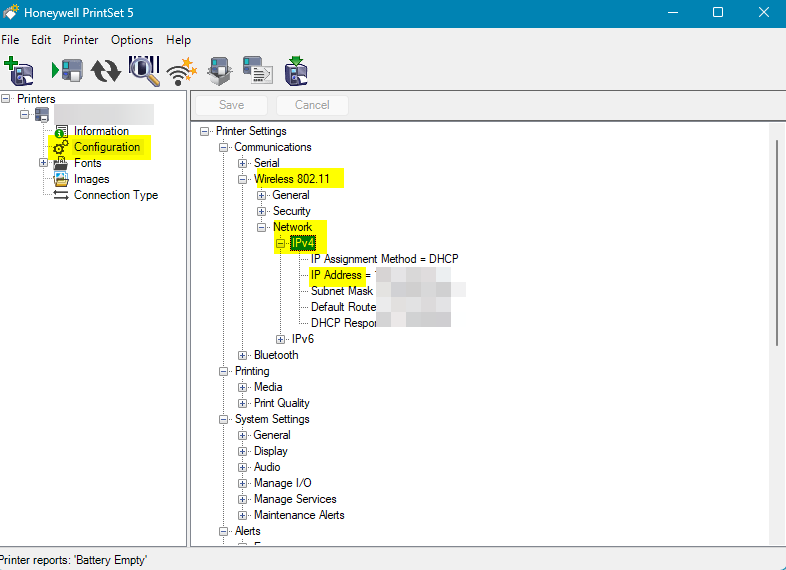This screenshot has width=786, height=570.
Task: Click the Refresh arrows toolbar icon
Action: click(105, 70)
